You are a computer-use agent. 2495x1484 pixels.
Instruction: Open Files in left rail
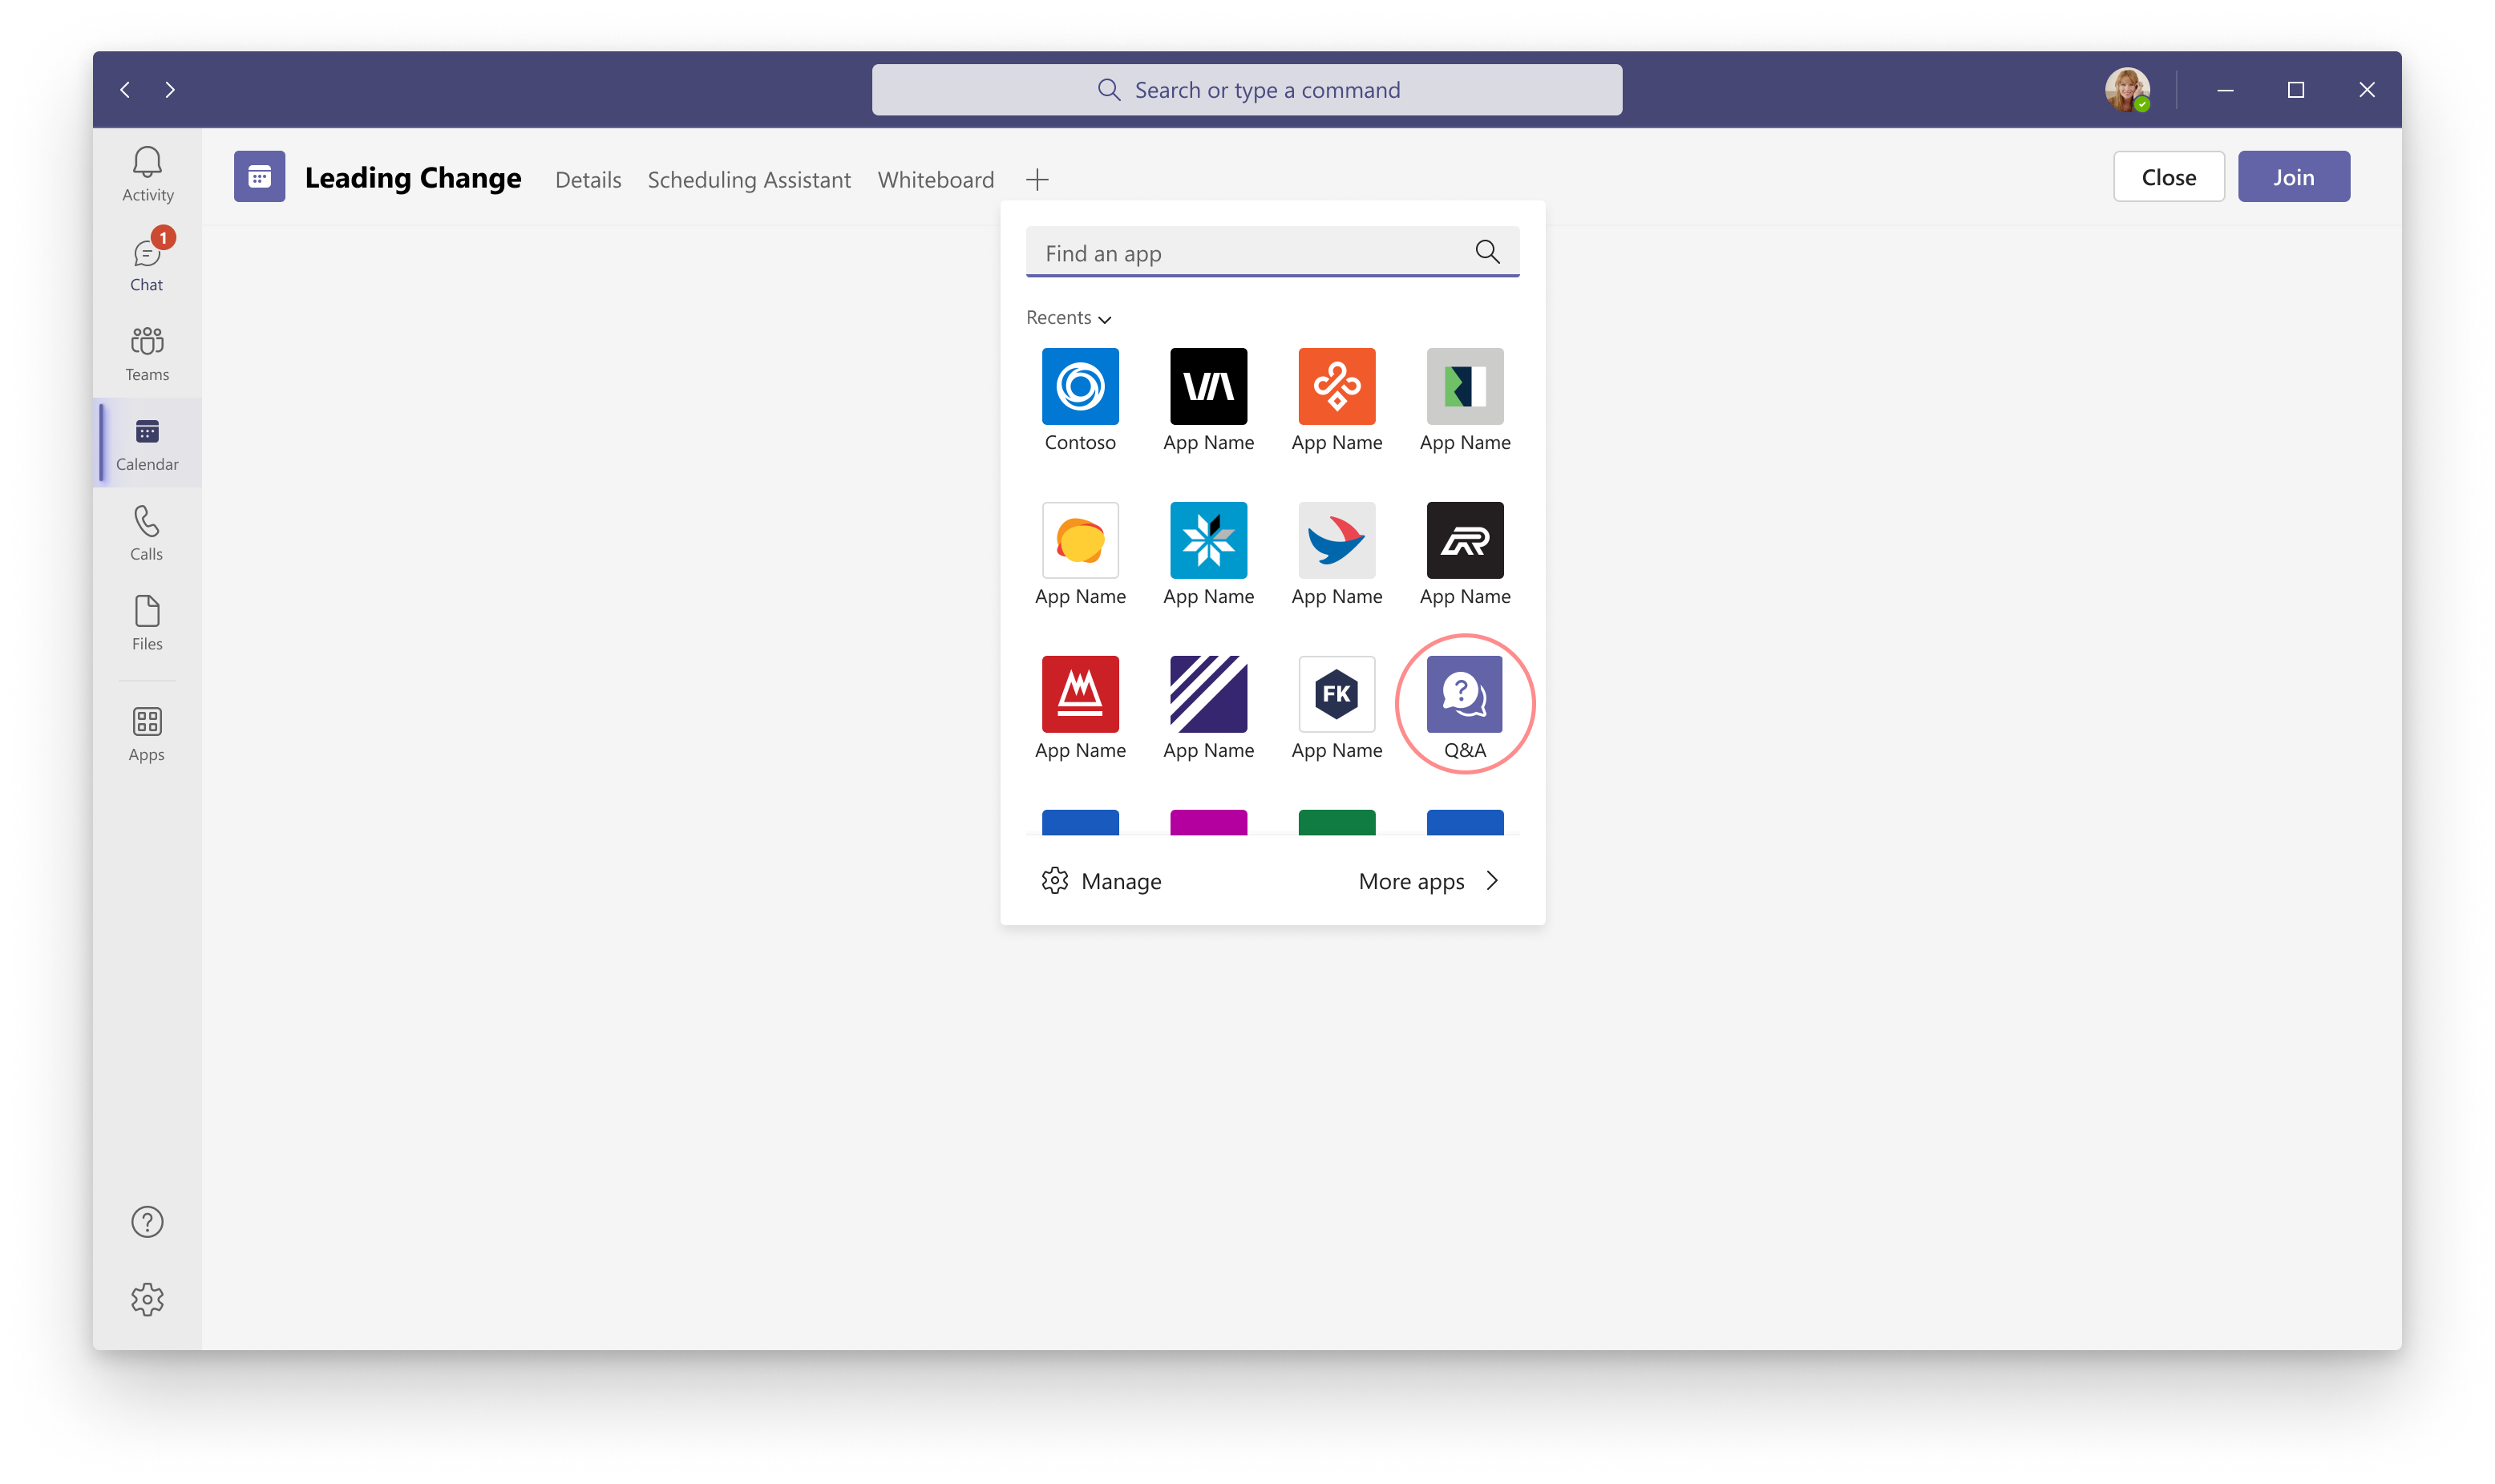tap(147, 622)
